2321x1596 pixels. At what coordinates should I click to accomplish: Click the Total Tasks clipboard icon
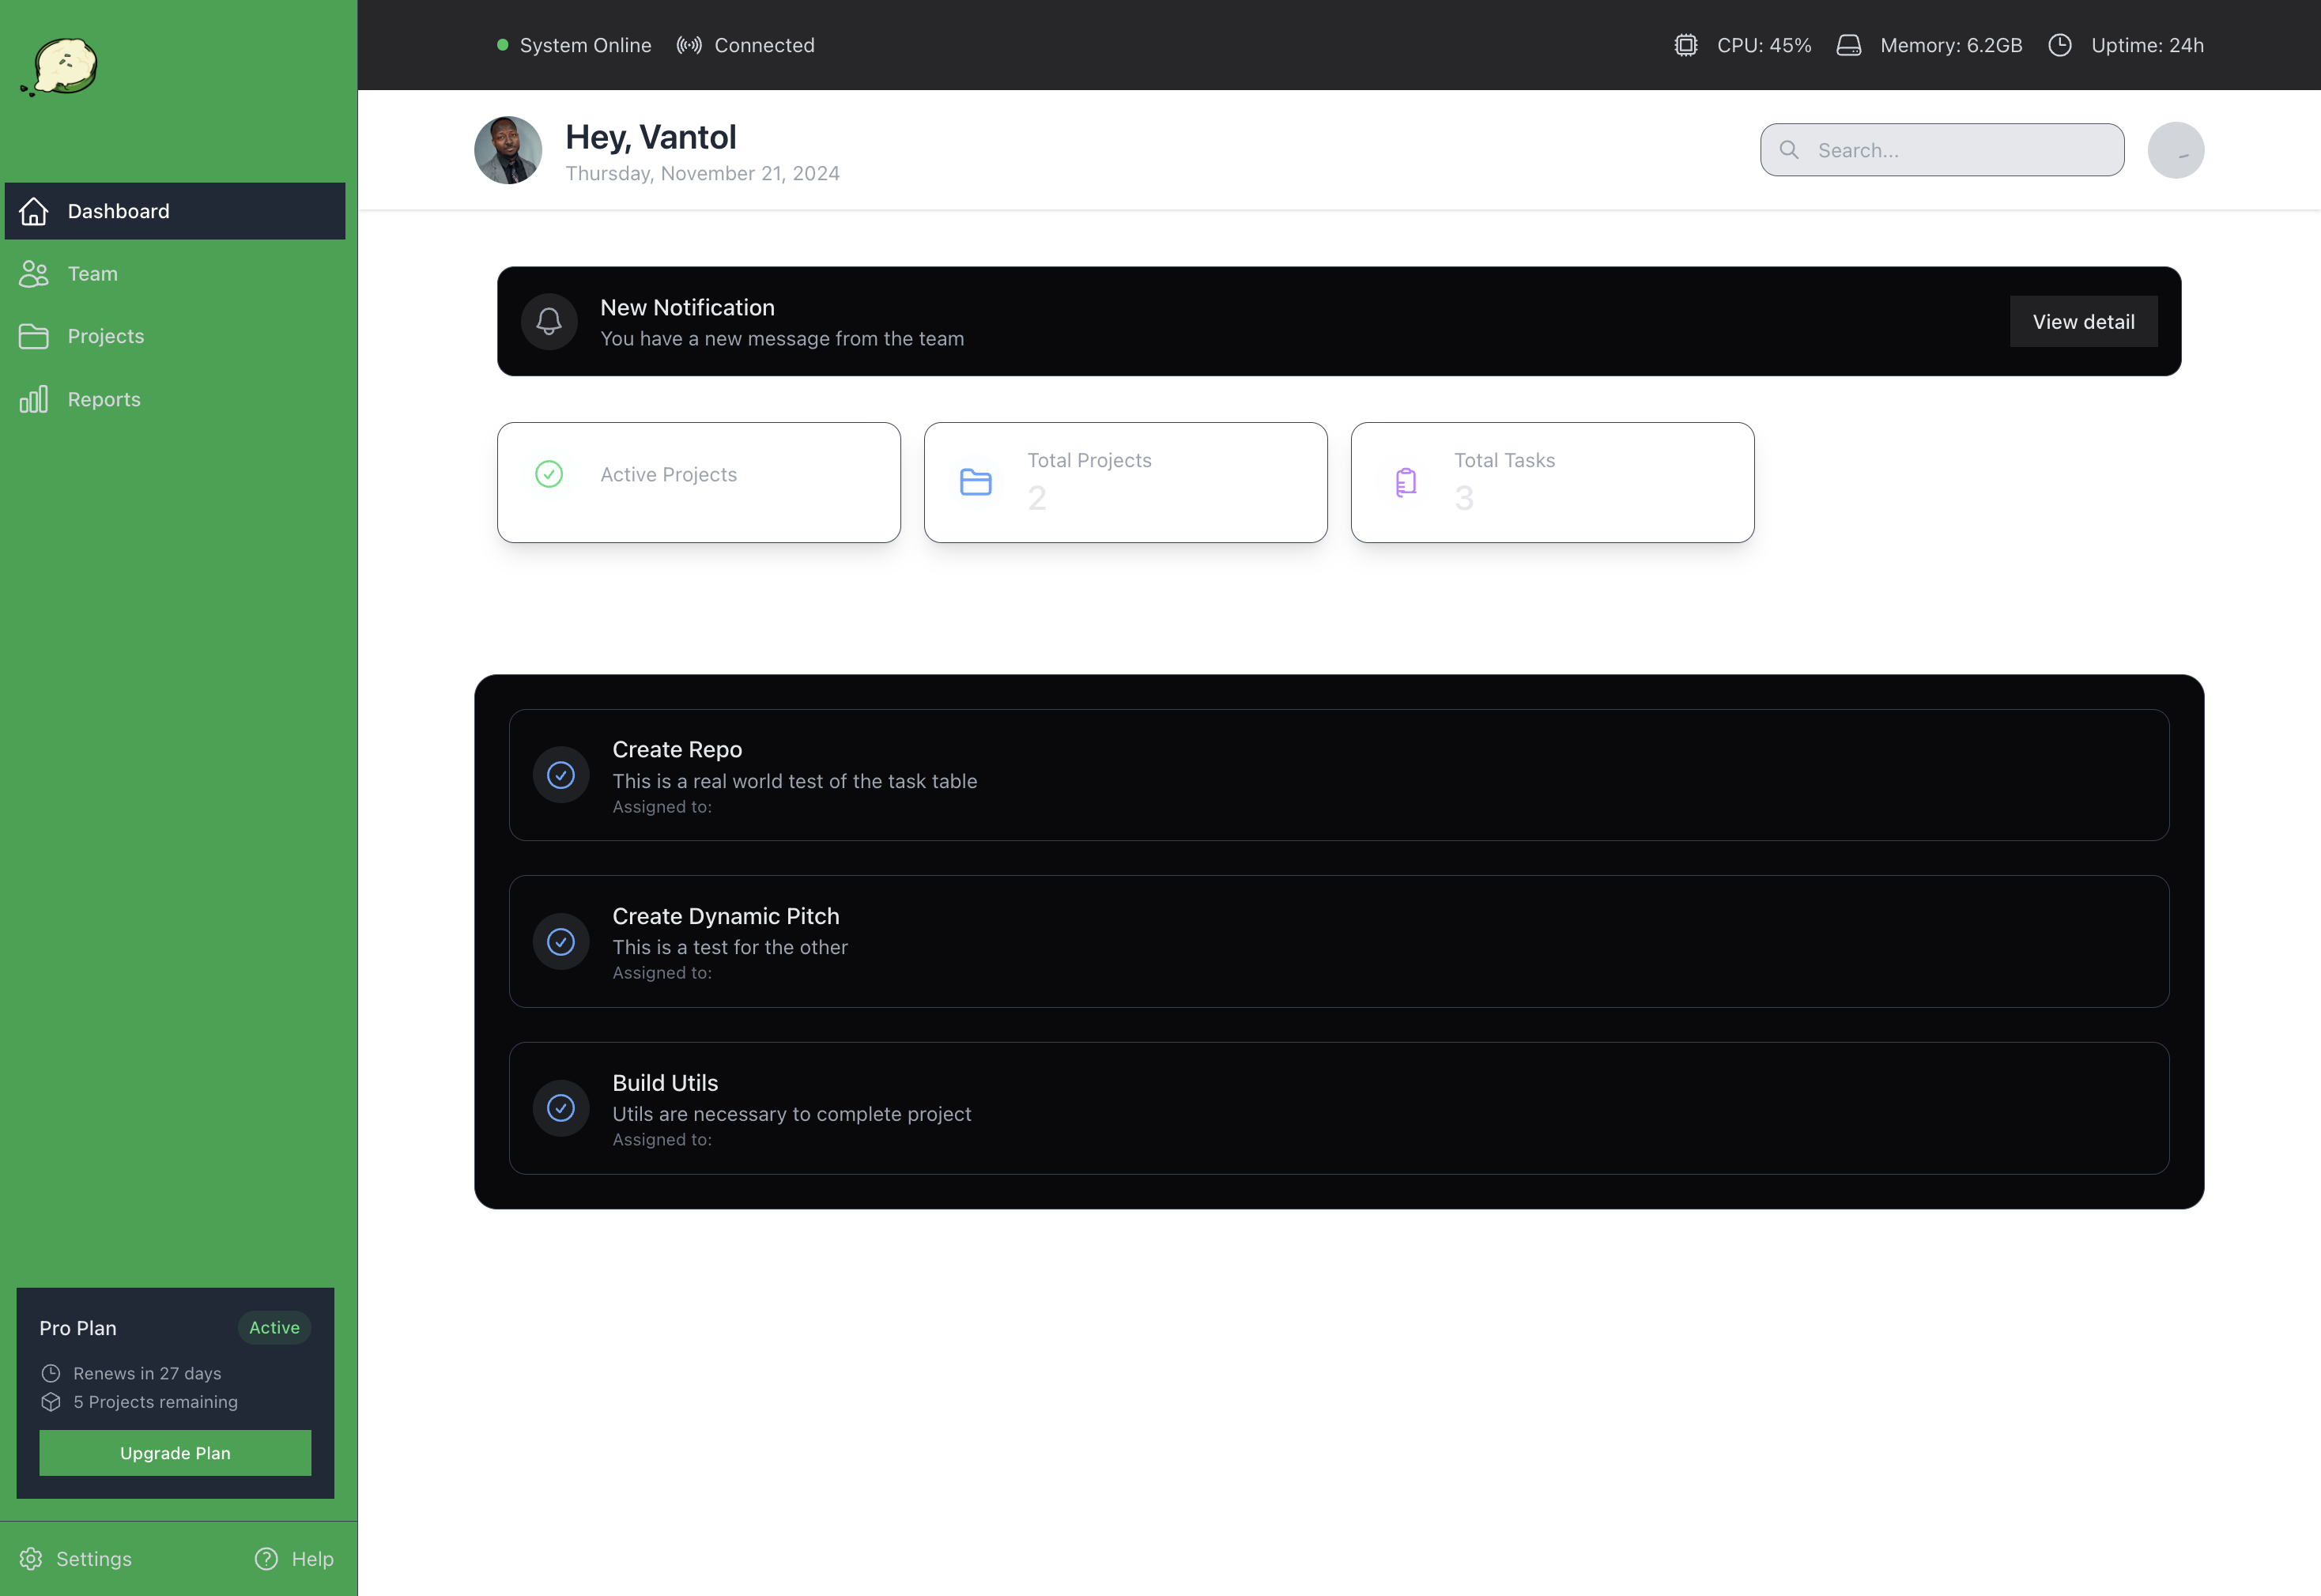pos(1405,482)
